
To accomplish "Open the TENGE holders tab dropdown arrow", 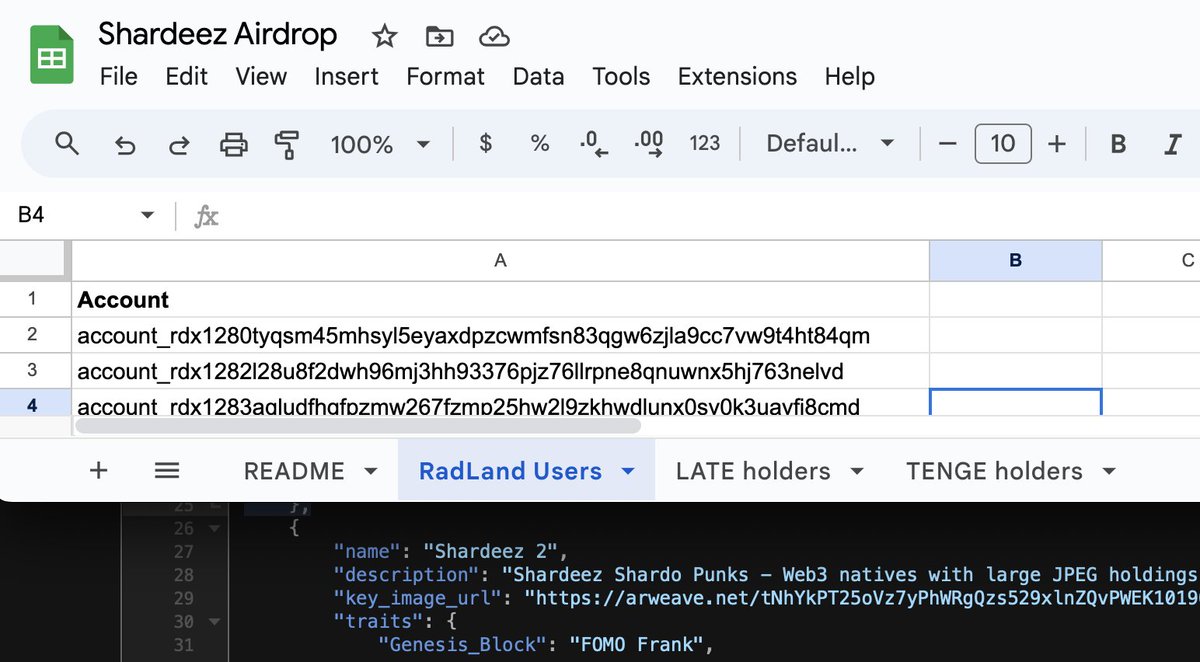I will 1108,471.
